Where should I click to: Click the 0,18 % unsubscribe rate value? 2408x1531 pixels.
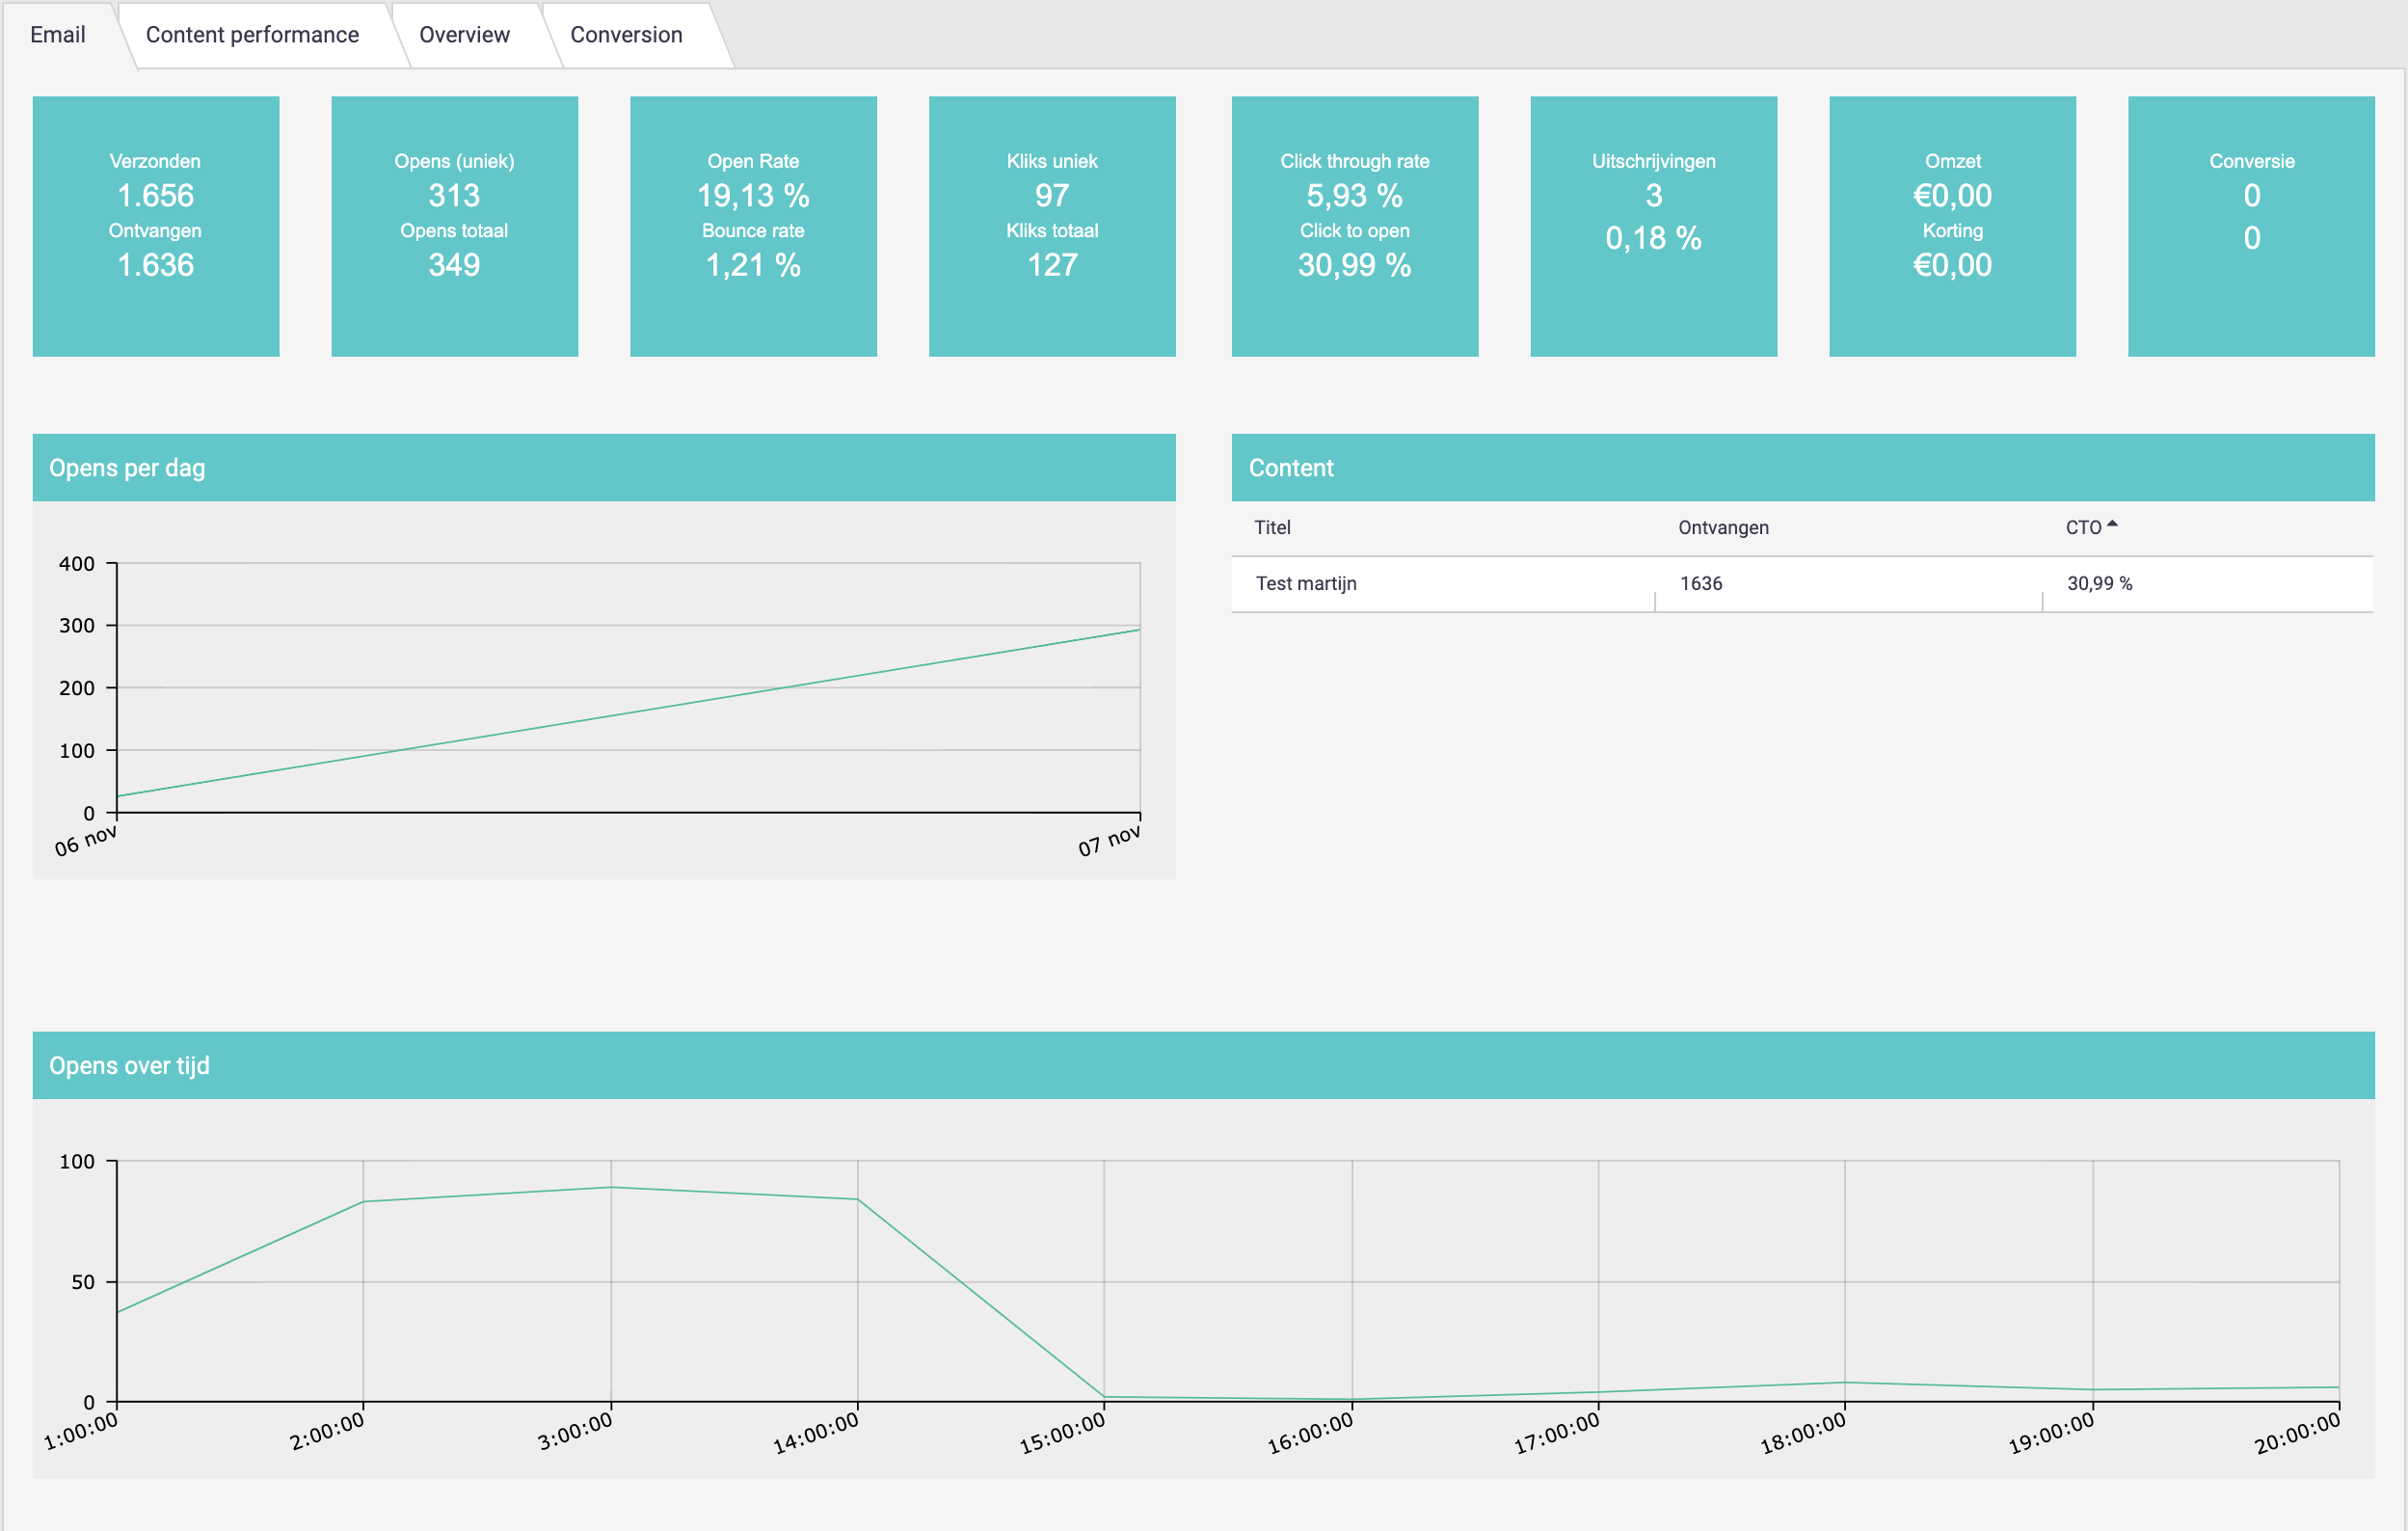click(x=1654, y=238)
